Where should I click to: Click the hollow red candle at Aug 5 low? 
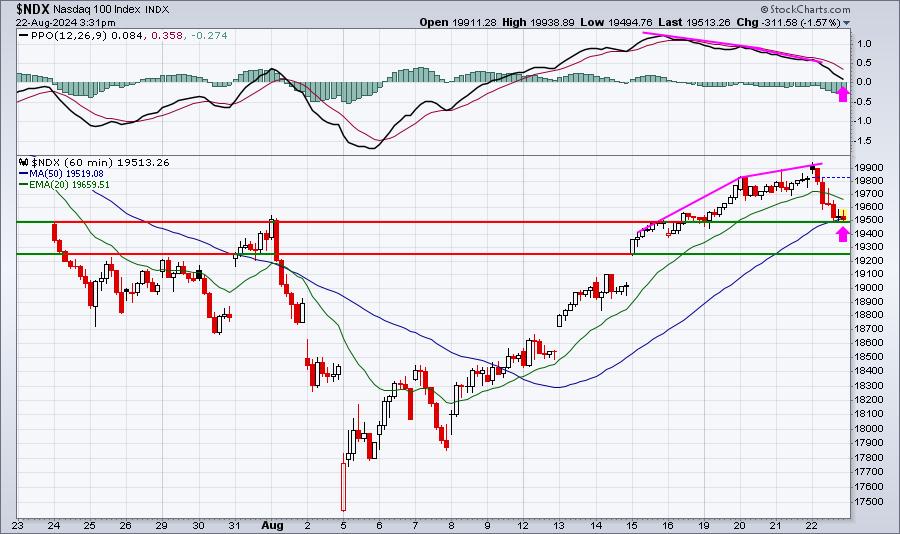pos(343,487)
